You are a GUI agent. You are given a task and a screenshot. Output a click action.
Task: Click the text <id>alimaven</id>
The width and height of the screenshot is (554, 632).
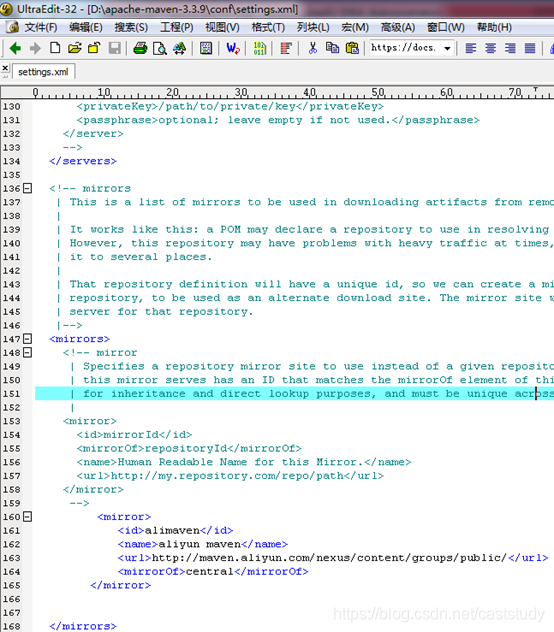[x=175, y=530]
